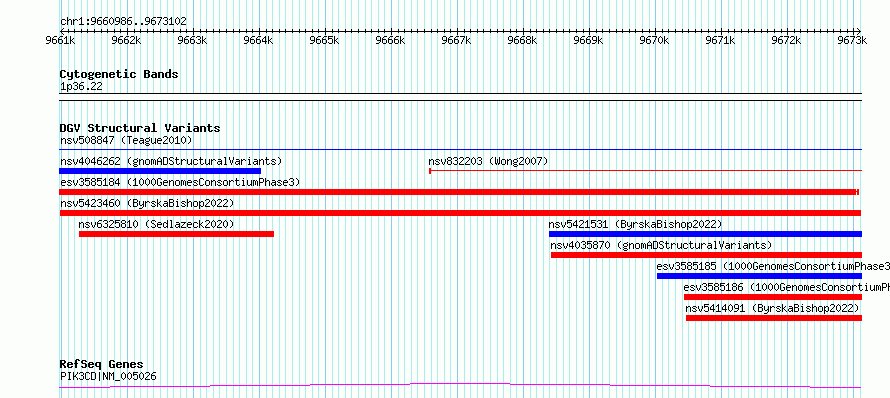Select the esv3585186 variant label
This screenshot has width=890, height=398.
pos(787,287)
